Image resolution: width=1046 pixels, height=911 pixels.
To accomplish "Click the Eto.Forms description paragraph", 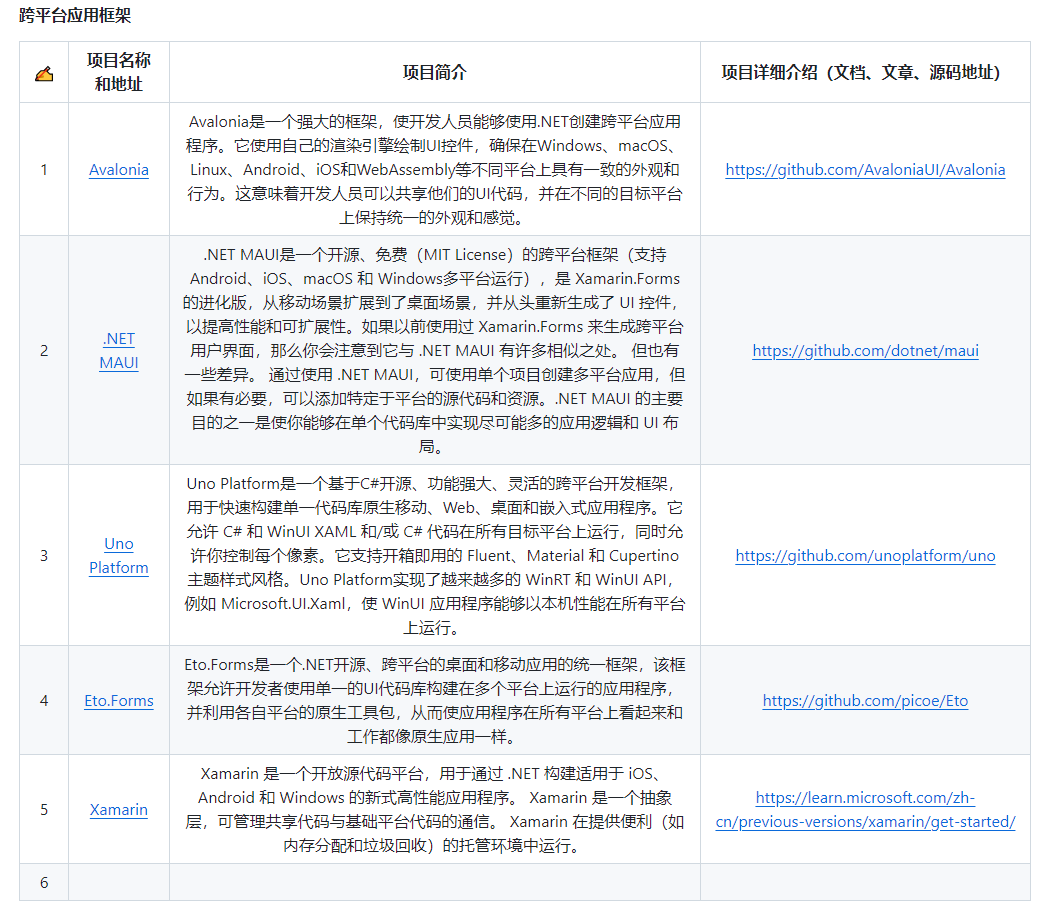I will 434,700.
